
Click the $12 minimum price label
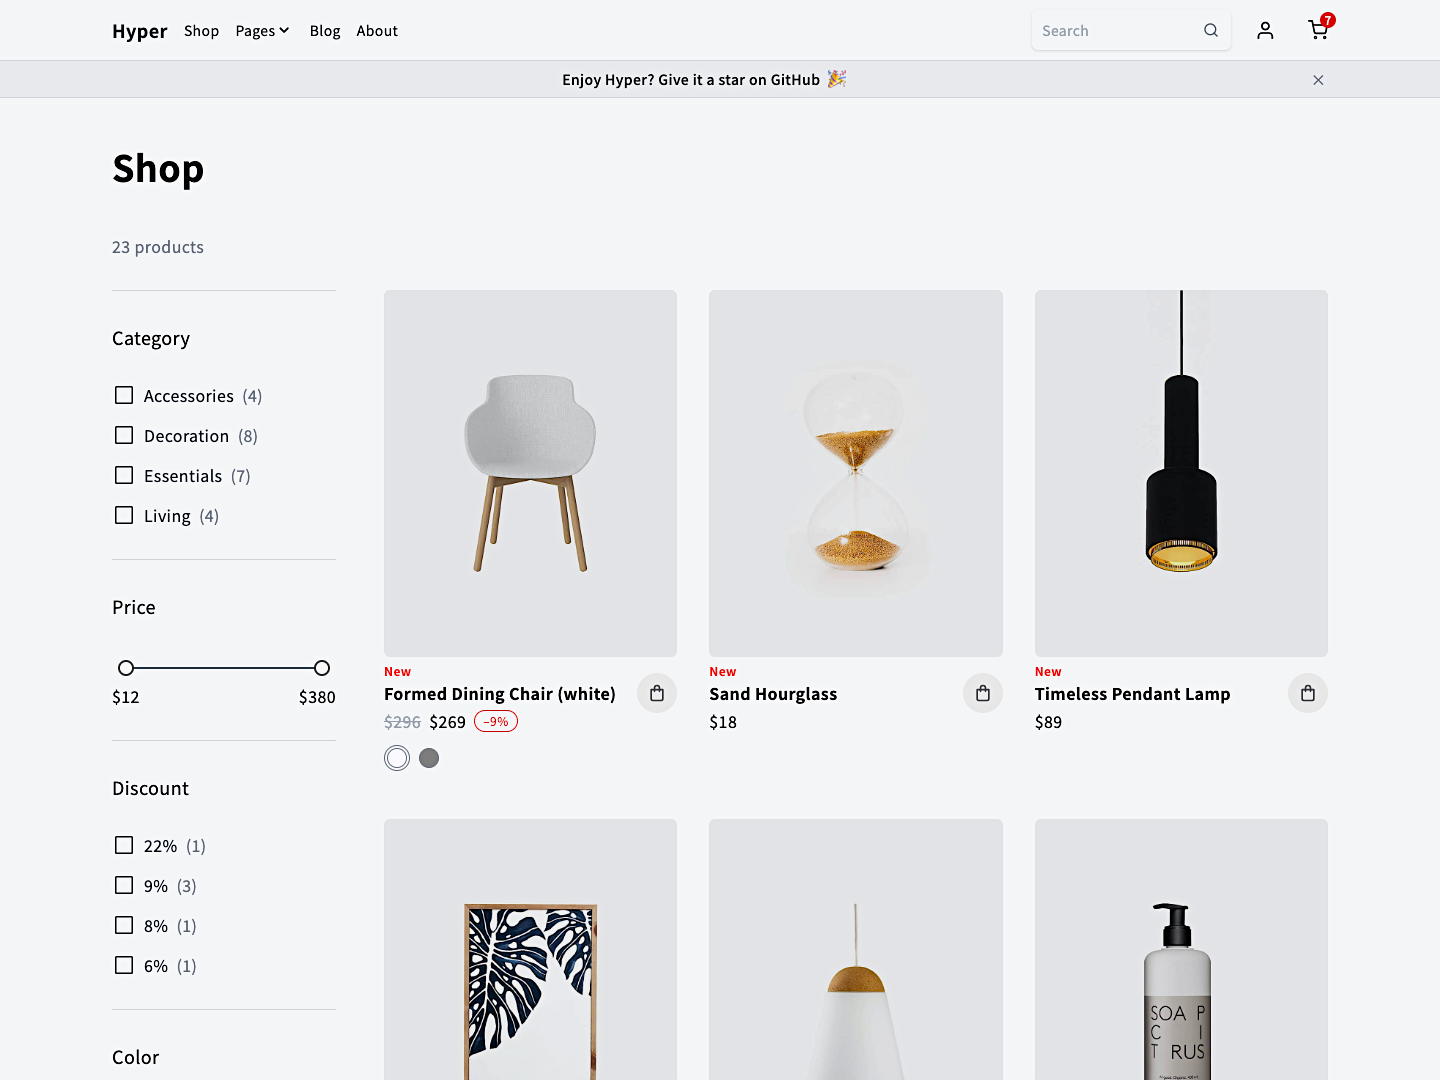(126, 697)
